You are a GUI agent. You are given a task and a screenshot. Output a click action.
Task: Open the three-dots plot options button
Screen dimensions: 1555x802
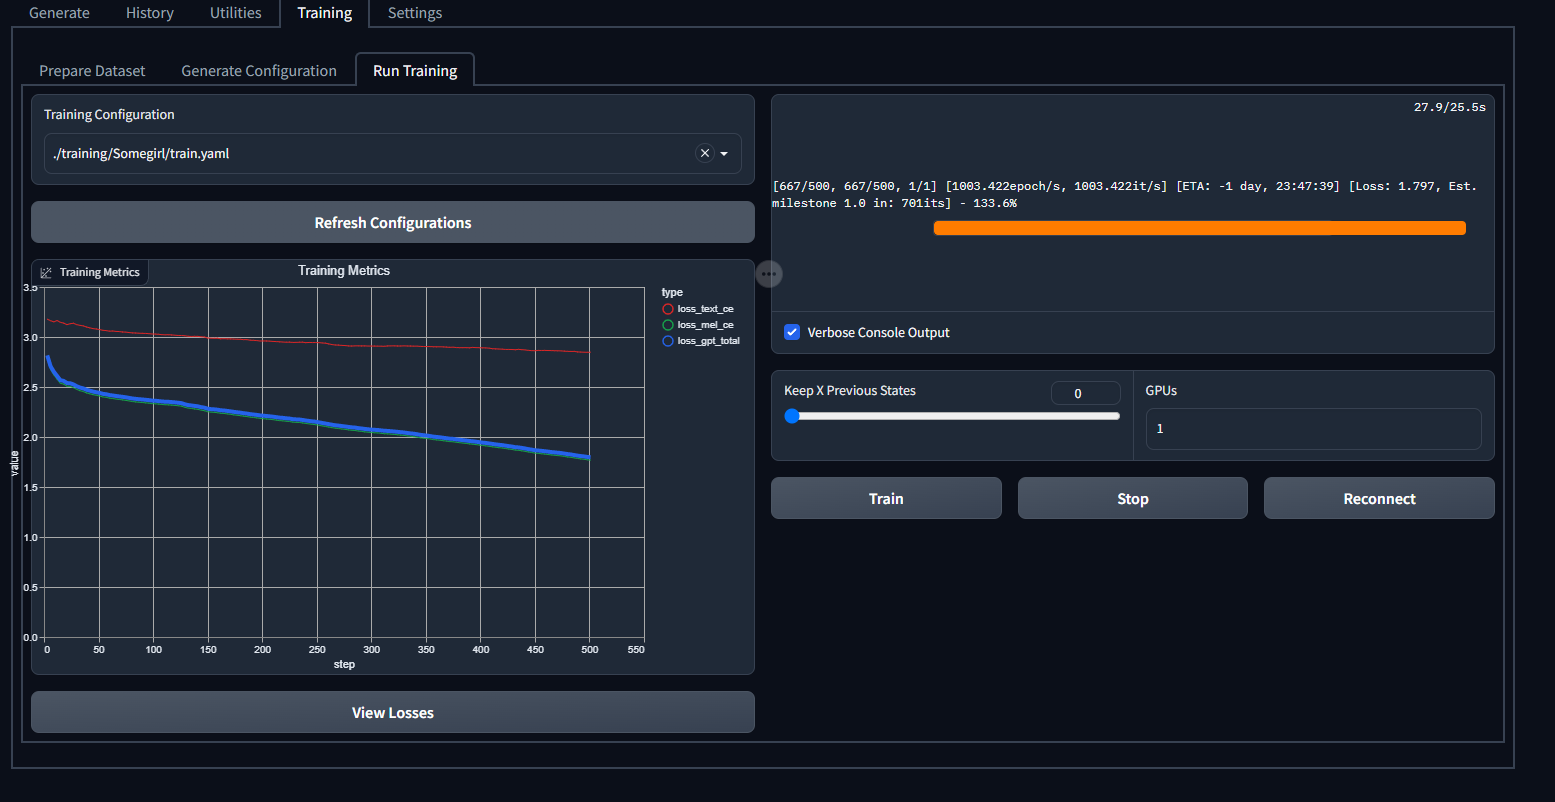(769, 273)
